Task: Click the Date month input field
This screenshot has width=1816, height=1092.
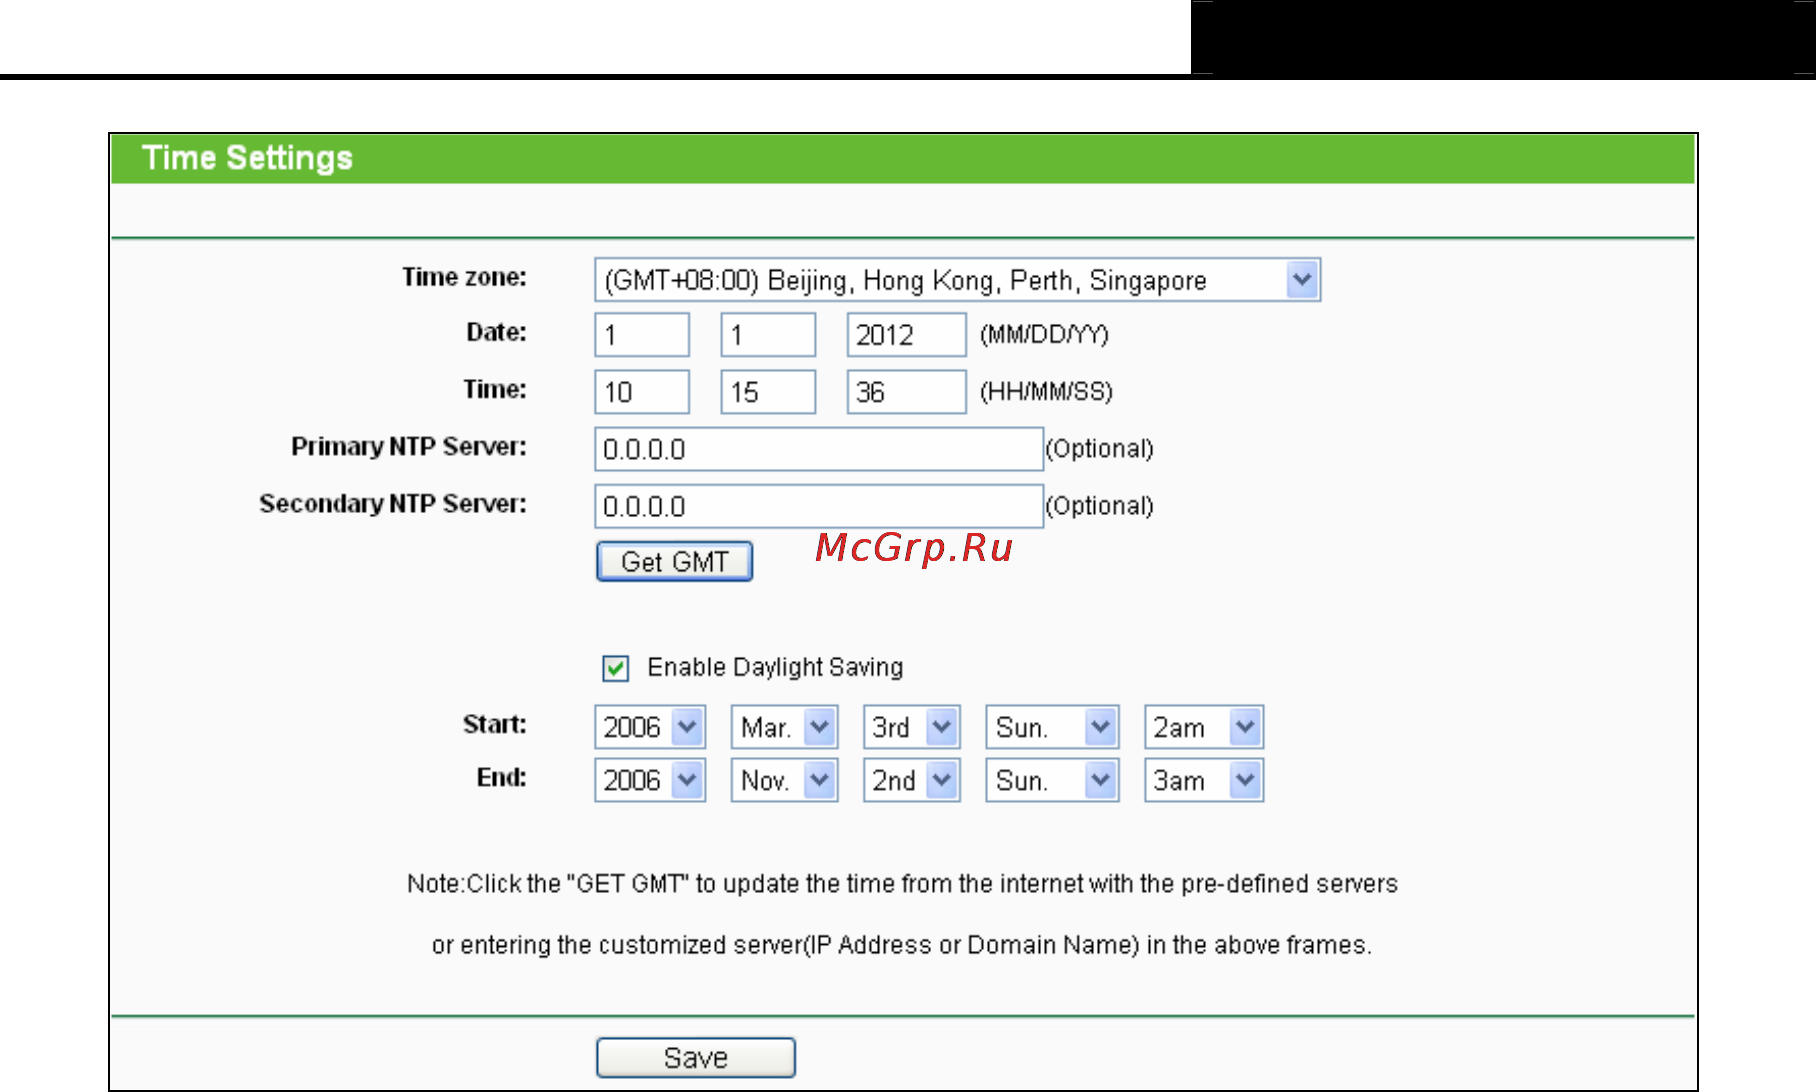Action: (642, 335)
